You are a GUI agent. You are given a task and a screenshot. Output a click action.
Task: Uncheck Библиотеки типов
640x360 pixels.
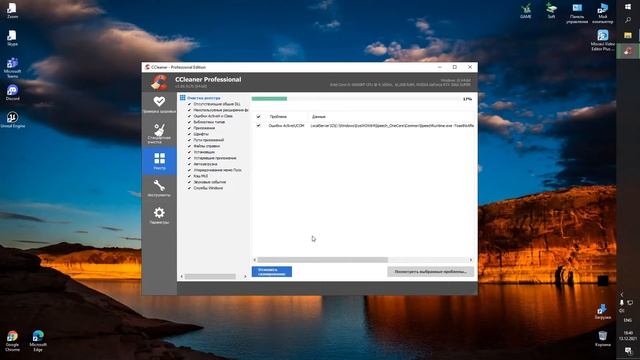coord(189,122)
